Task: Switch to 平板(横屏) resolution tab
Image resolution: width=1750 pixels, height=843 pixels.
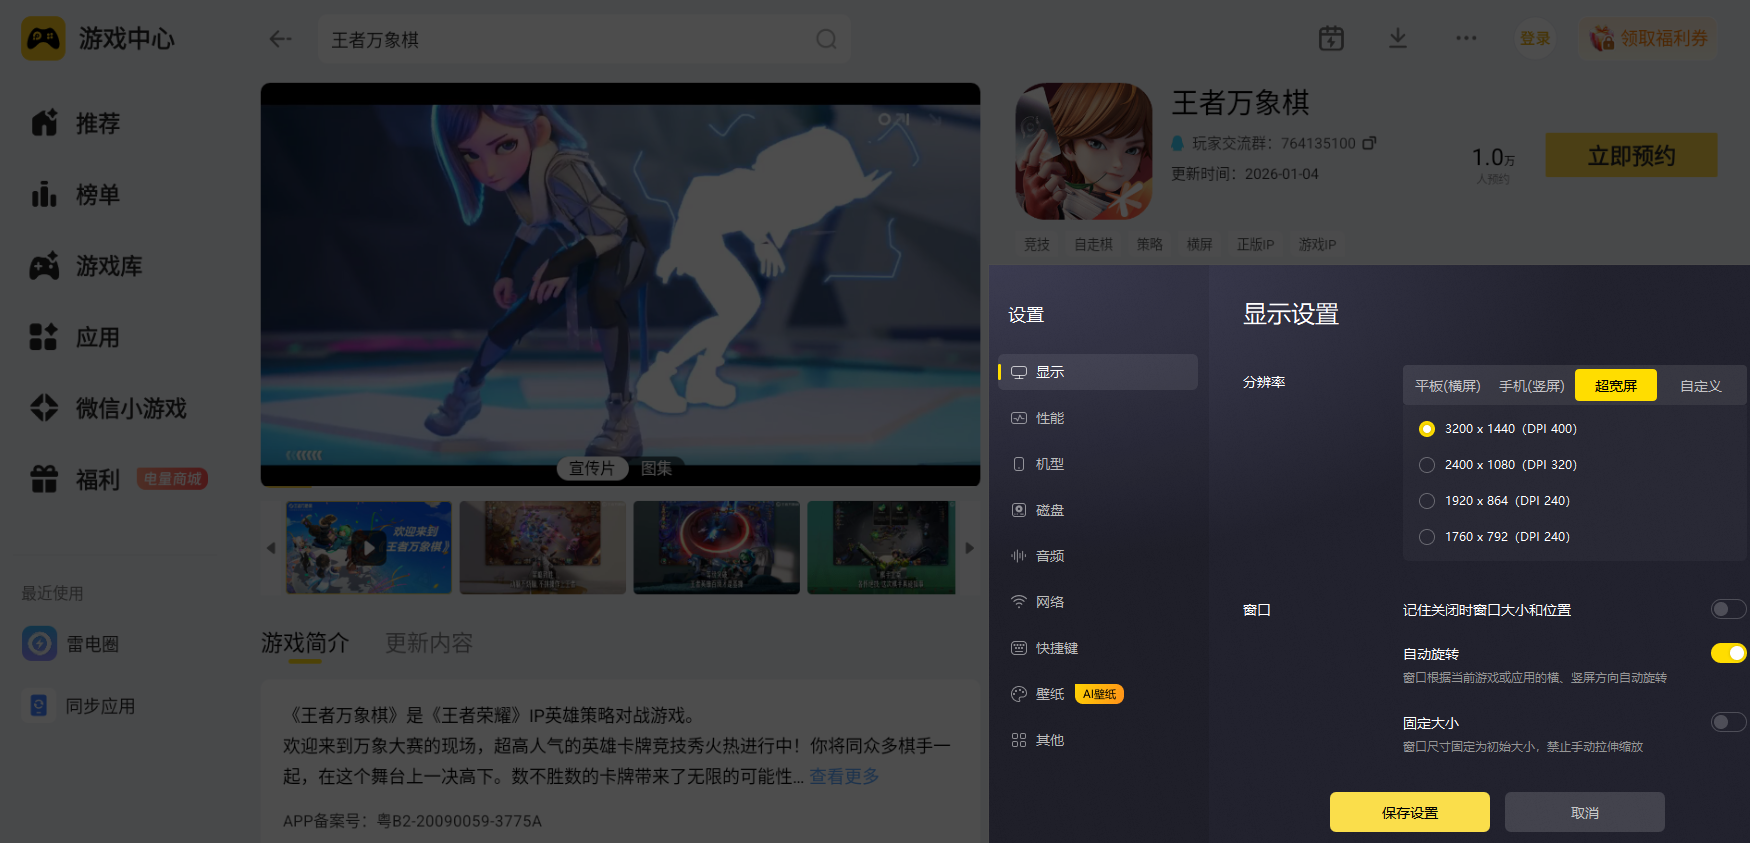Action: point(1447,386)
